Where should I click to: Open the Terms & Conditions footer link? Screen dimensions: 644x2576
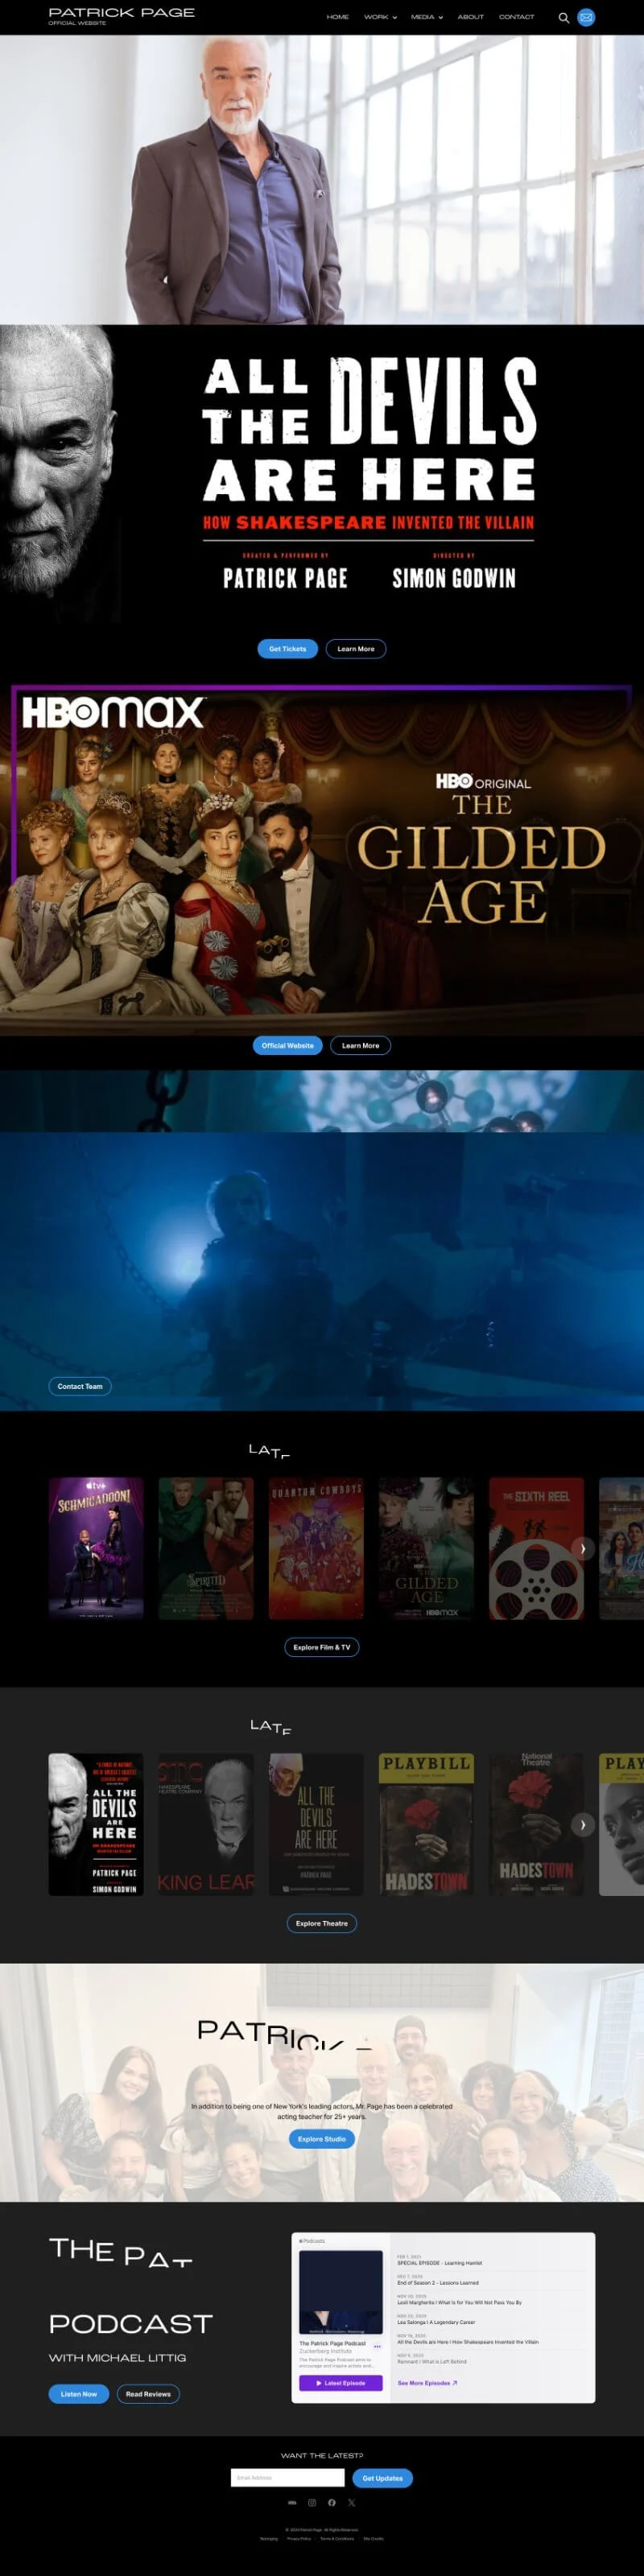coord(337,2538)
